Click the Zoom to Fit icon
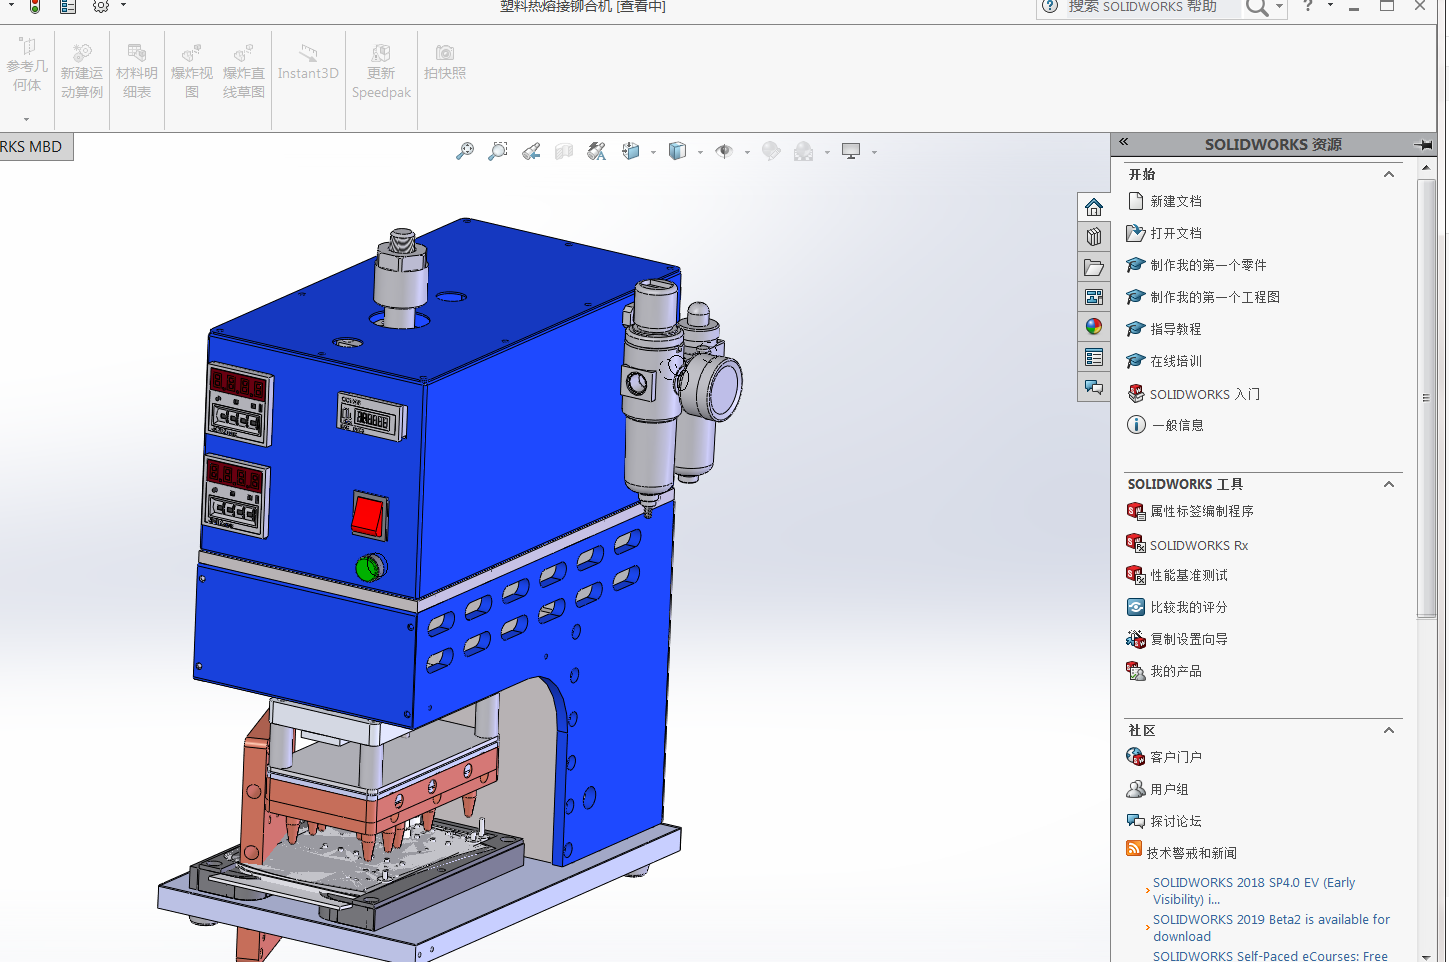 click(x=465, y=151)
